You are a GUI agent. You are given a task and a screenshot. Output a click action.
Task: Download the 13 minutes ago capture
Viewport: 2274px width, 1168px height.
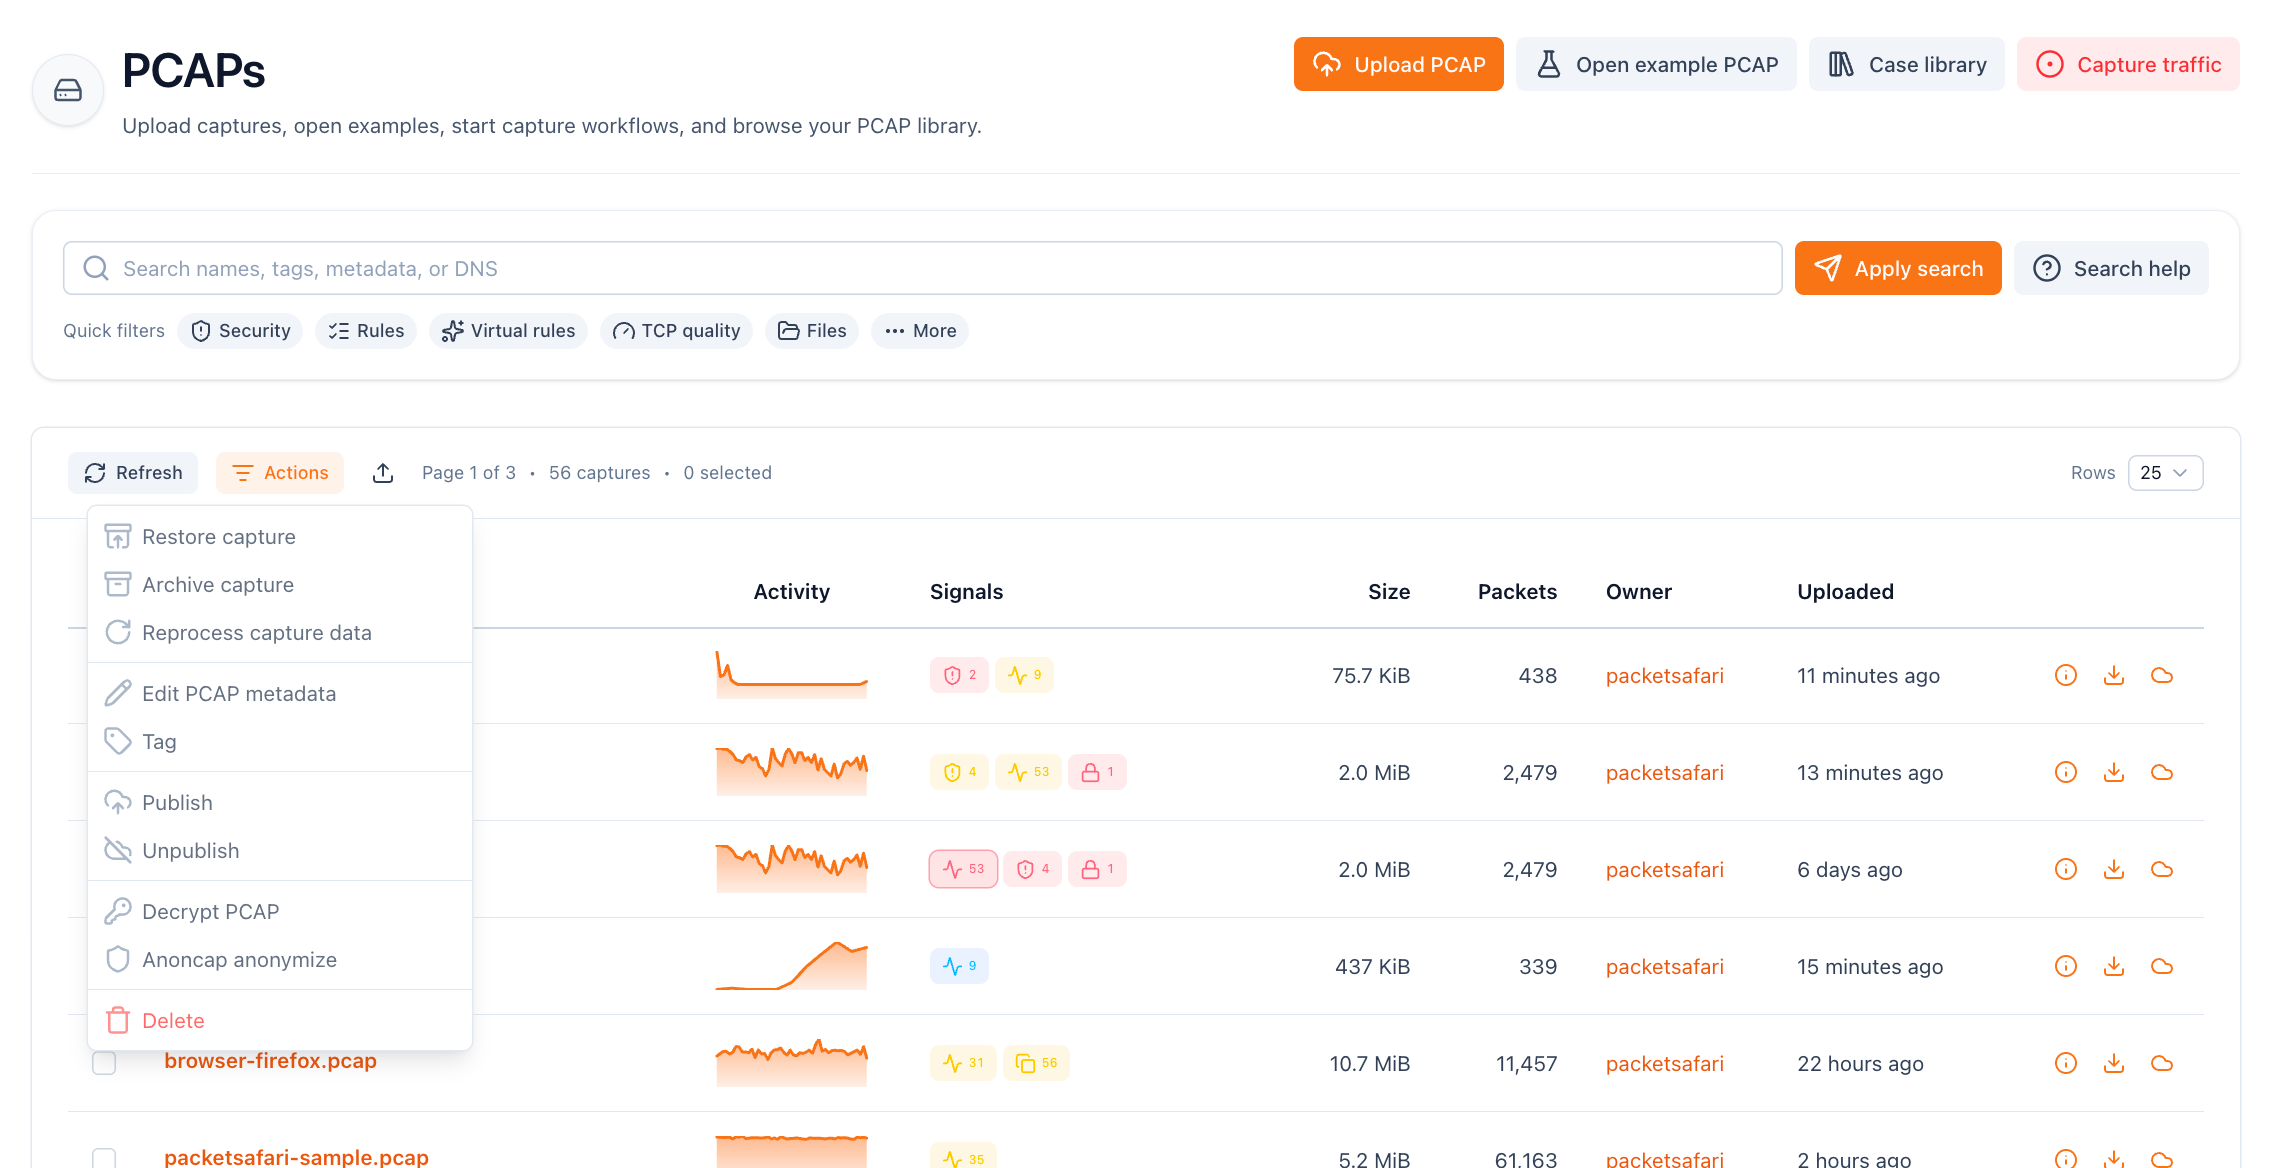pyautogui.click(x=2114, y=772)
